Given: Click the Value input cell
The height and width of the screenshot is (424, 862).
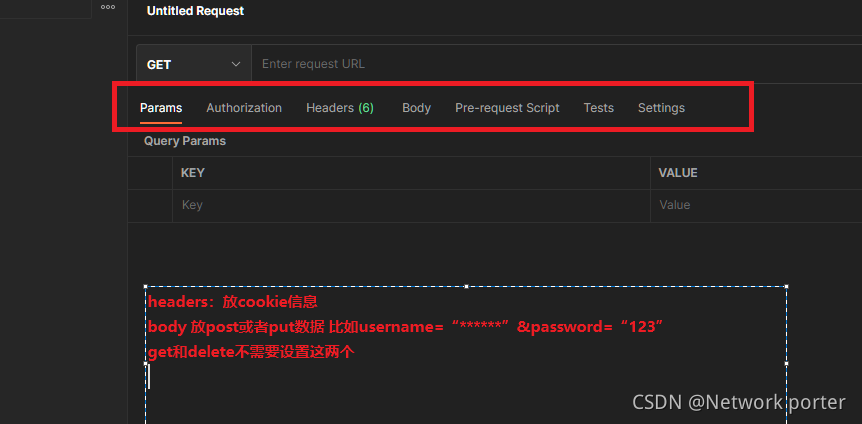Looking at the screenshot, I should point(756,206).
